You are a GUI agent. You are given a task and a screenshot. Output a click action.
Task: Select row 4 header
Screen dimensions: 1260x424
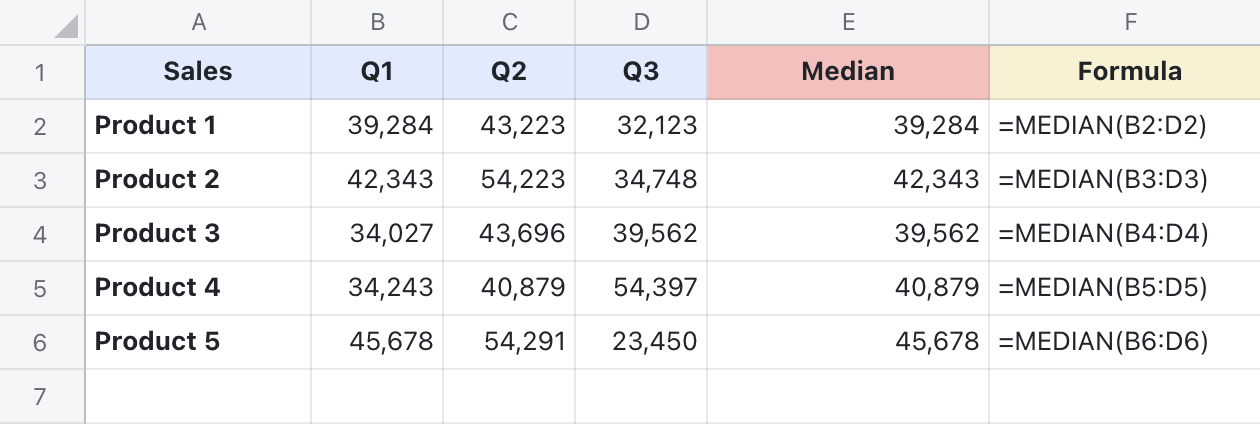[40, 234]
